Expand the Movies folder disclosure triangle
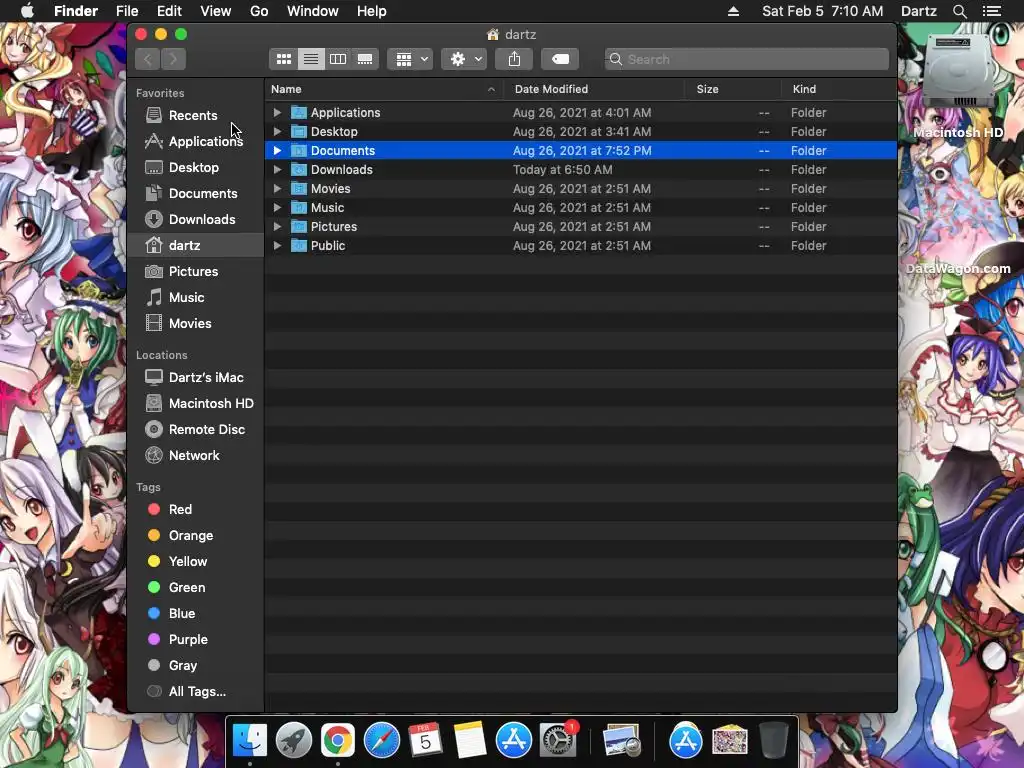The image size is (1024, 768). click(277, 188)
